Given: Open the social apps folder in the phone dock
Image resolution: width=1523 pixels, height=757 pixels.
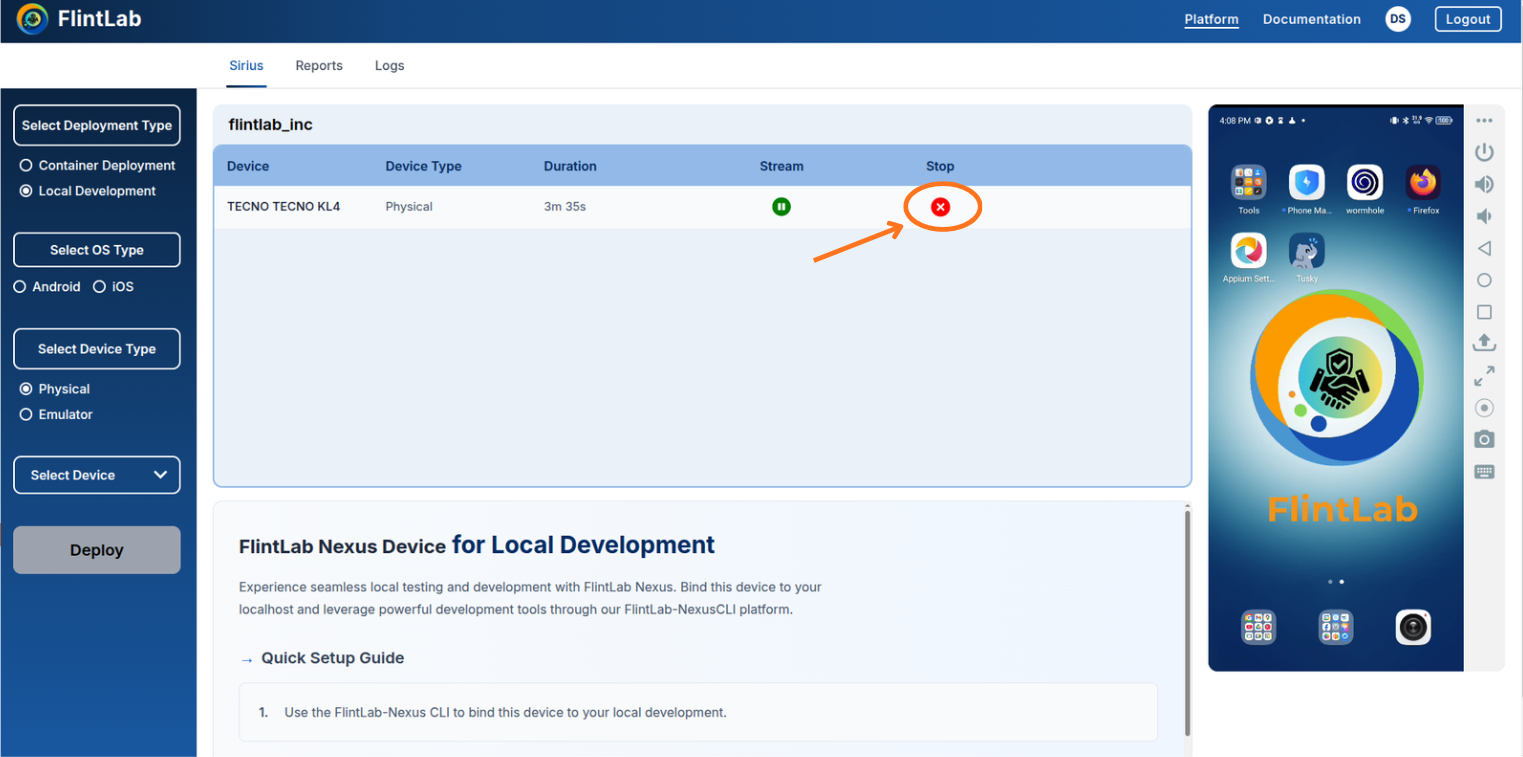Looking at the screenshot, I should click(x=1336, y=627).
